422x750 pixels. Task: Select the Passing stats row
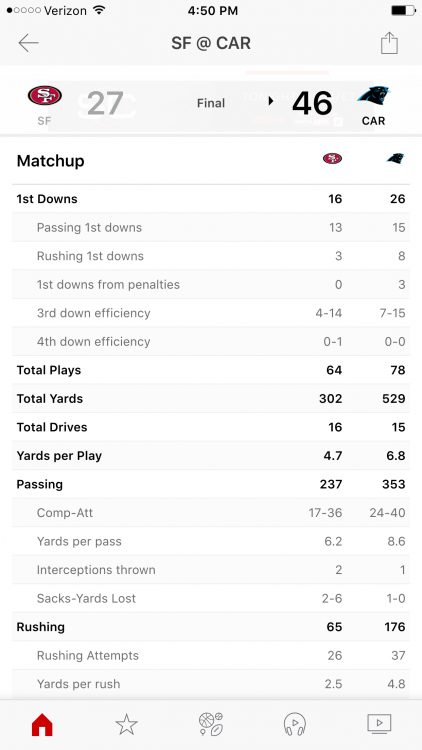(211, 484)
